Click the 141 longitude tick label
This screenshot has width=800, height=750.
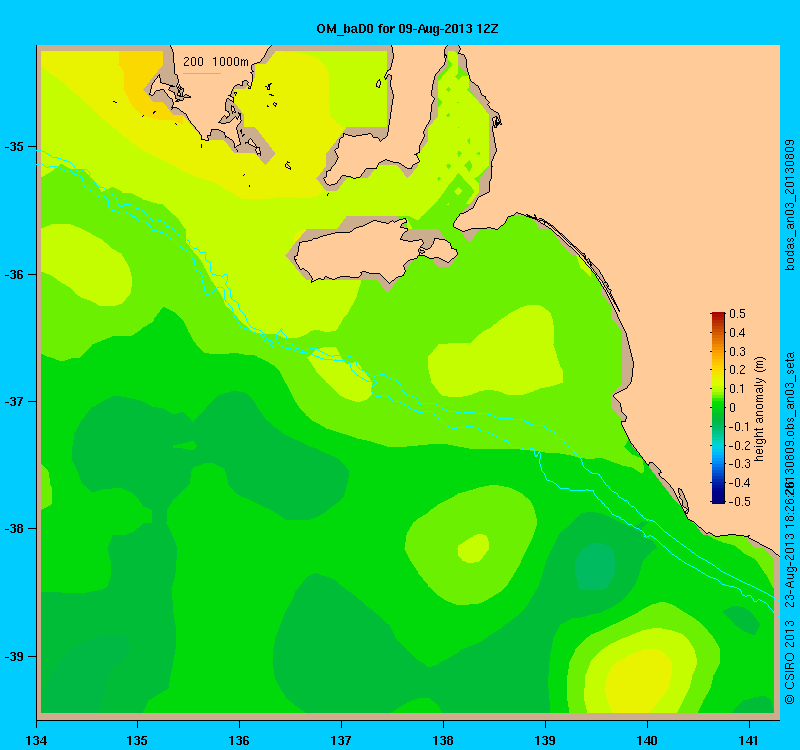click(x=749, y=740)
